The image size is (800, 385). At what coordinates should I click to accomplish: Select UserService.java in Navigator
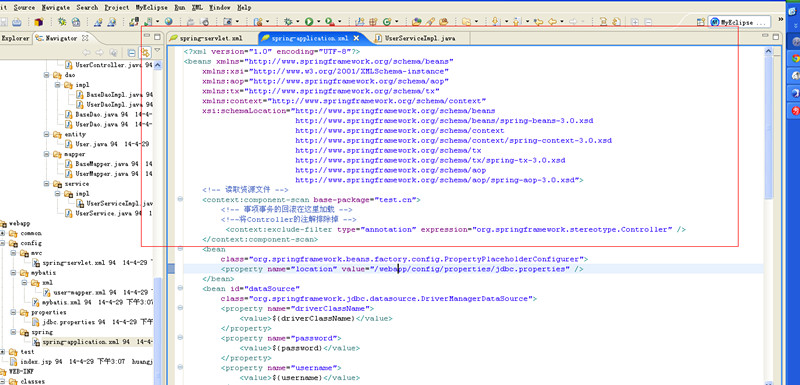point(109,214)
